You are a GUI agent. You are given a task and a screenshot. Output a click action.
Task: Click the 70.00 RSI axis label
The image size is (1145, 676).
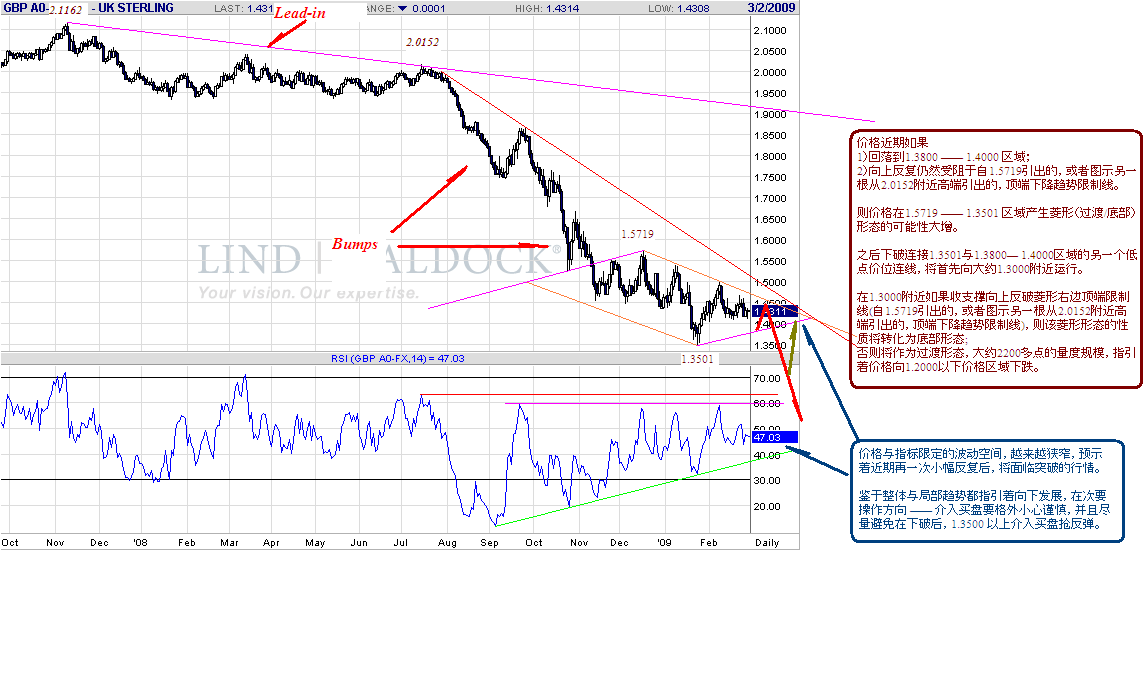767,379
